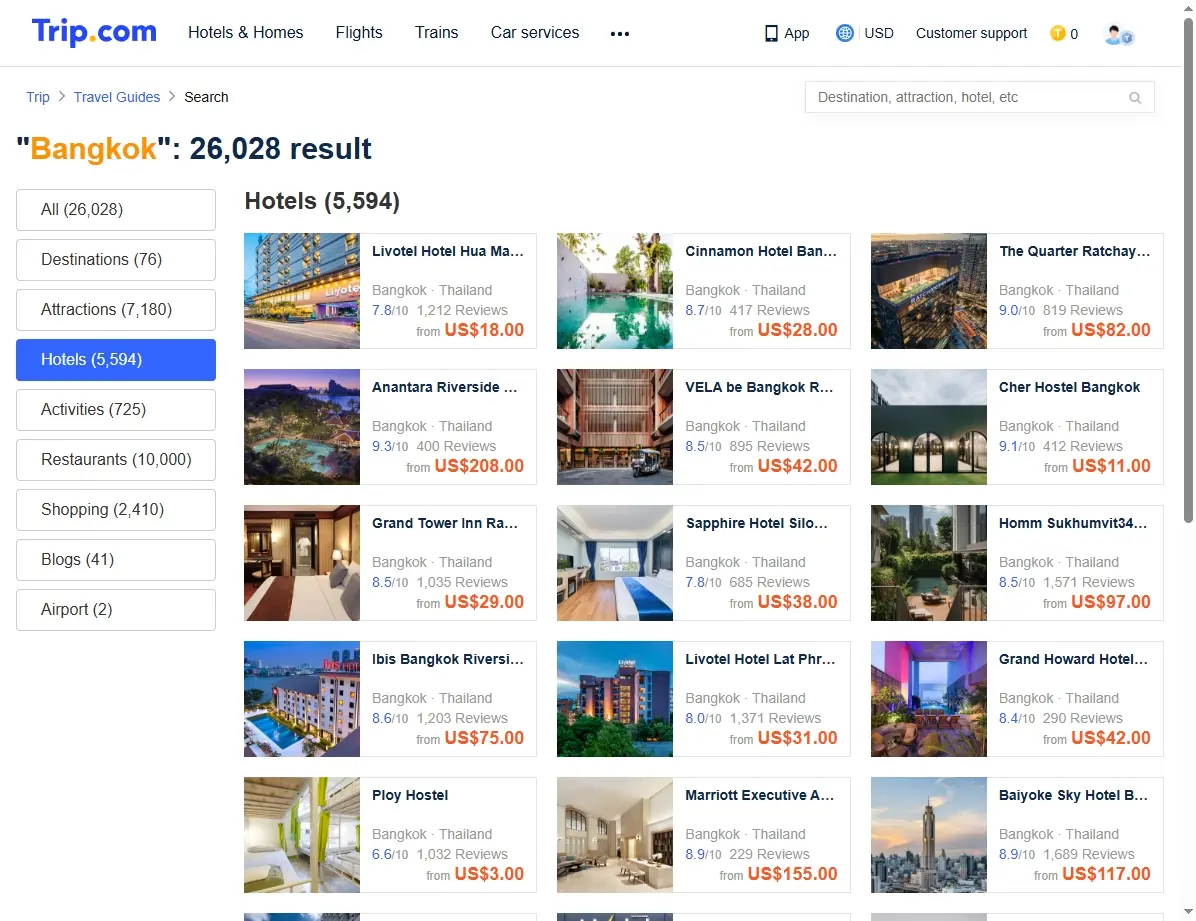Image resolution: width=1196 pixels, height=921 pixels.
Task: Open Homm Sukhumvit34 photo
Action: pyautogui.click(x=929, y=562)
